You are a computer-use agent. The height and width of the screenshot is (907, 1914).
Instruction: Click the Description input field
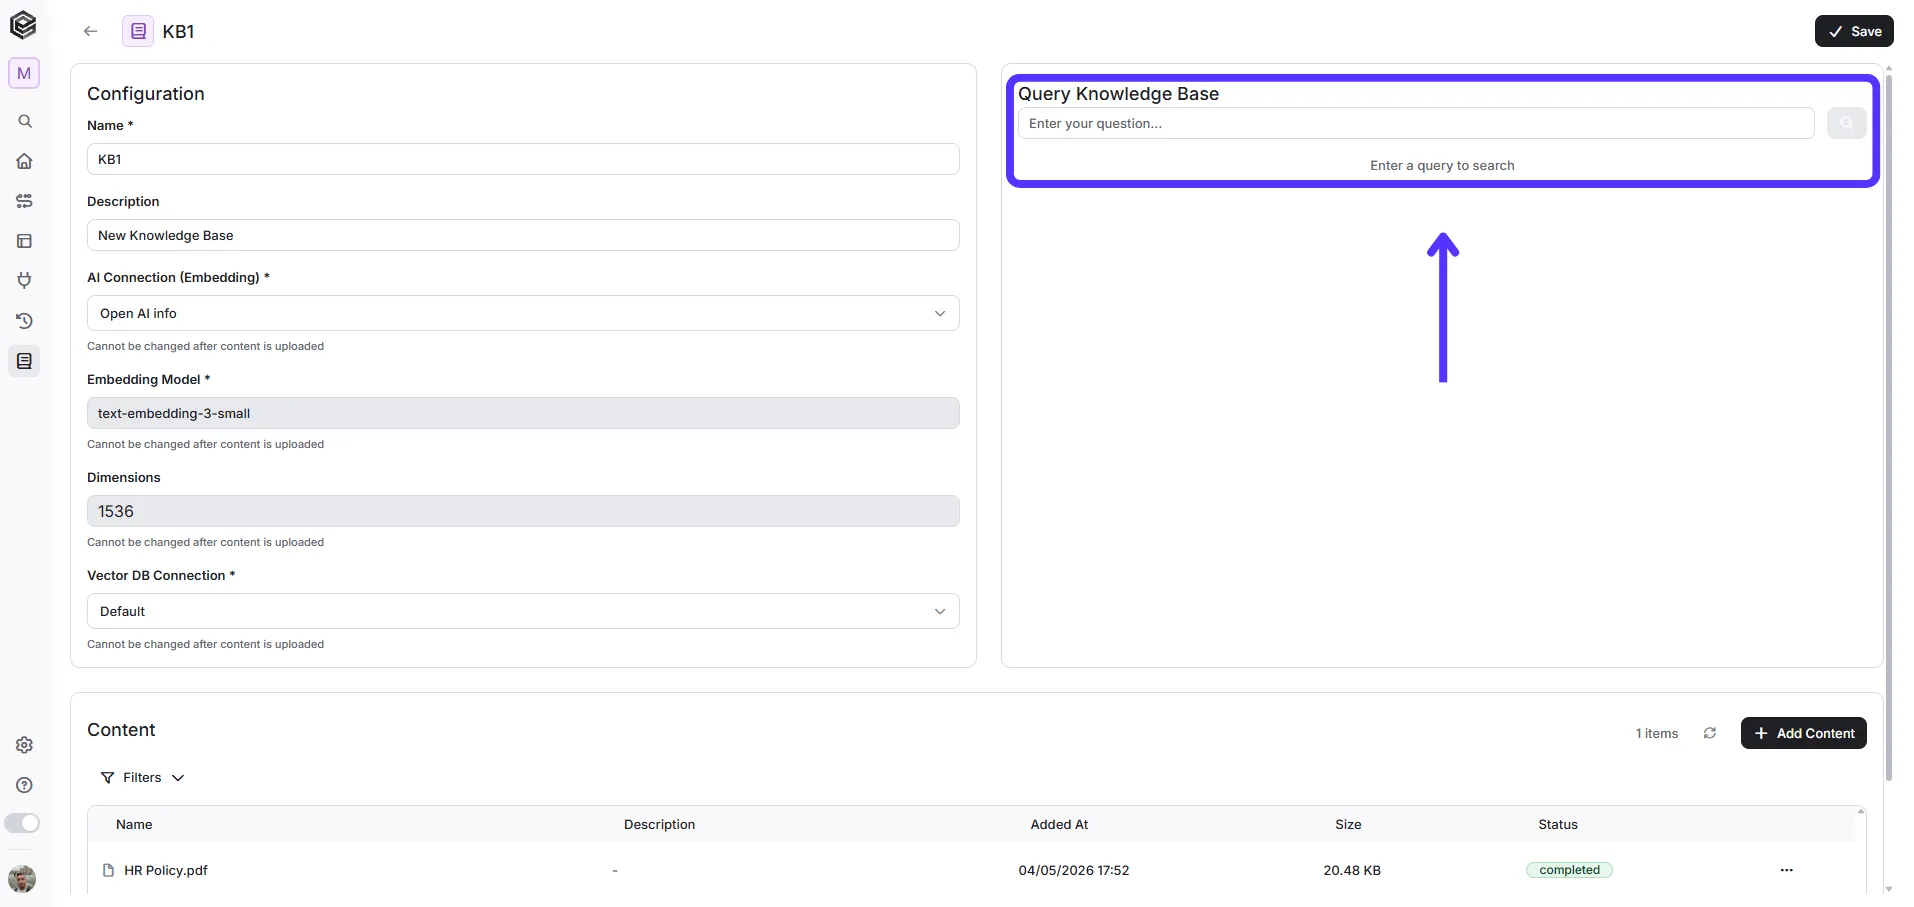pos(523,235)
